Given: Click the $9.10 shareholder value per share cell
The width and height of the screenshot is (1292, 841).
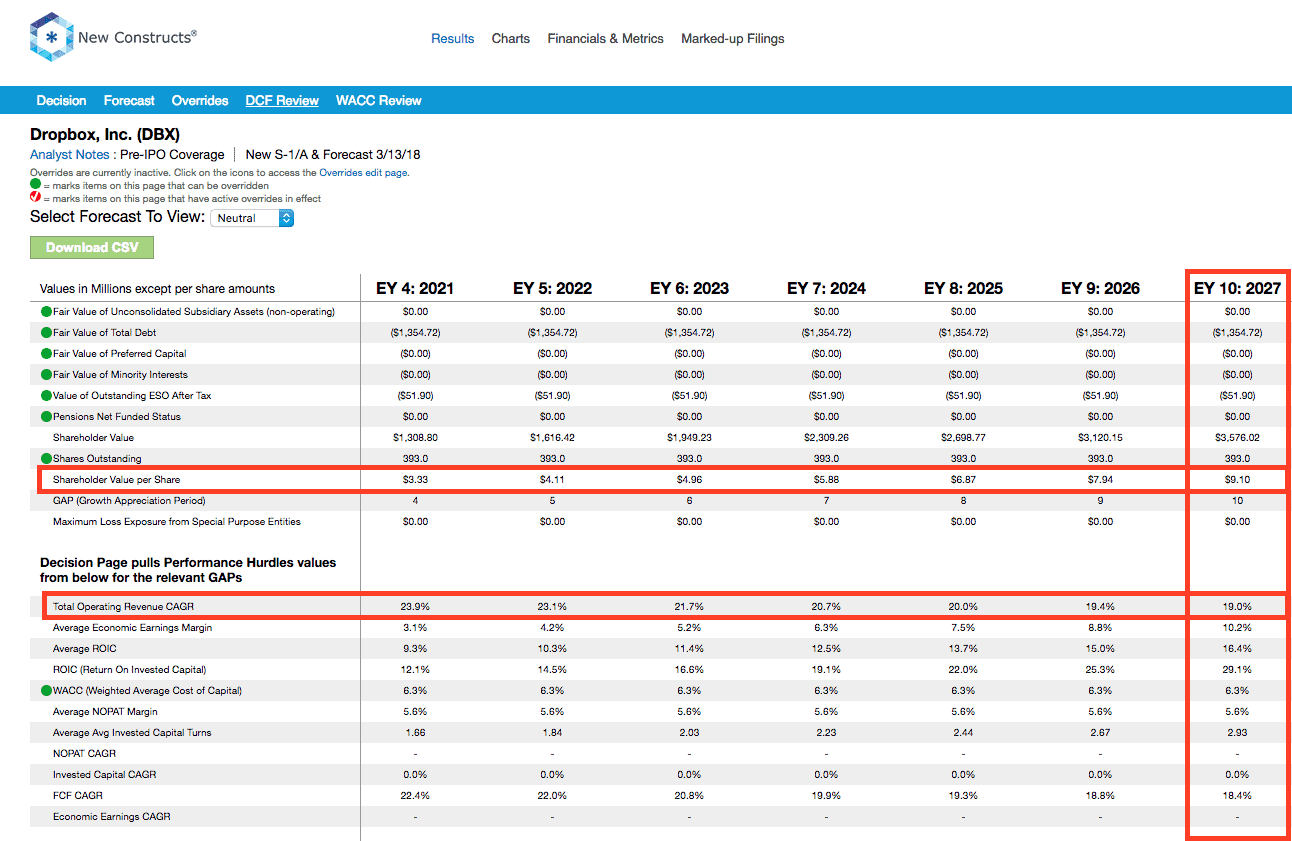Looking at the screenshot, I should (x=1237, y=480).
